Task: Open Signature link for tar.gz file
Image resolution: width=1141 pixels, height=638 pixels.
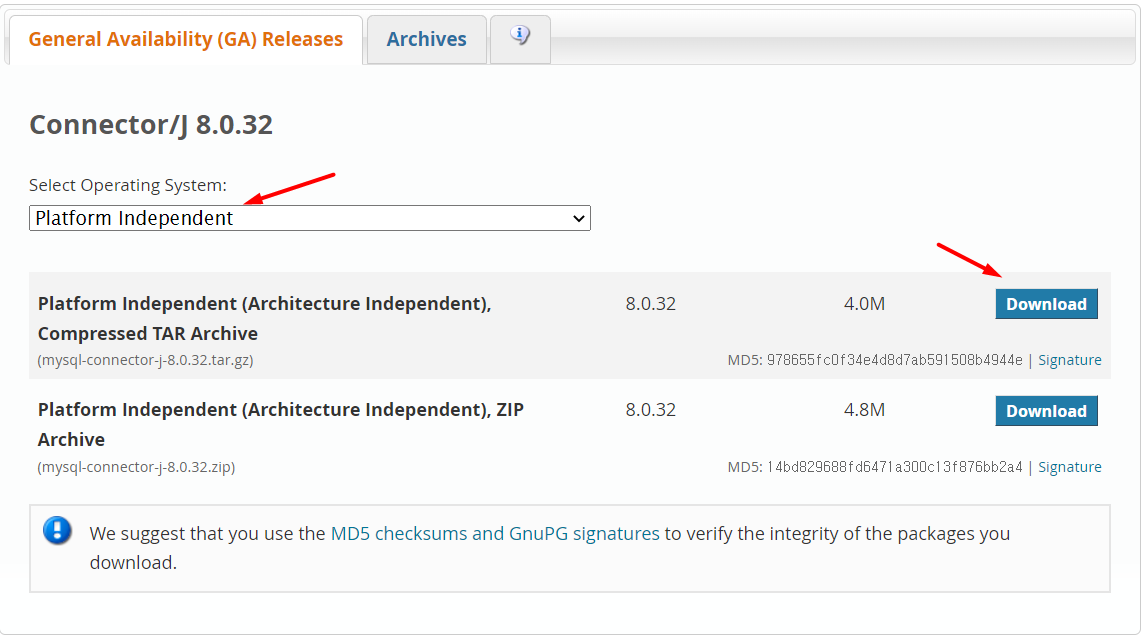Action: (x=1070, y=360)
